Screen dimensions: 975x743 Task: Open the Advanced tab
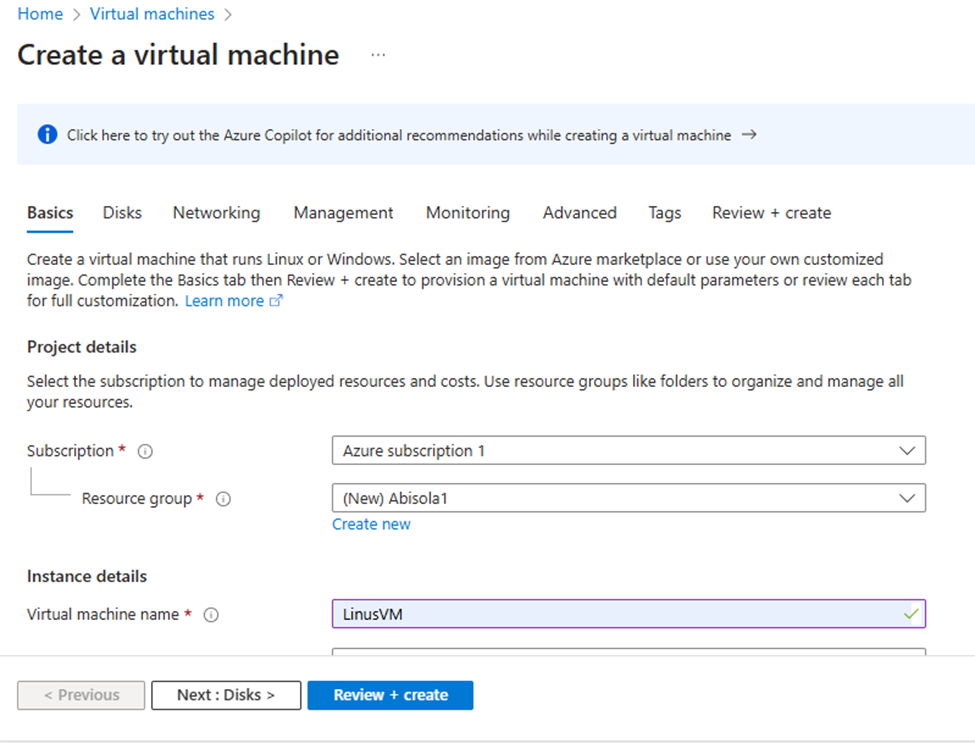click(579, 213)
